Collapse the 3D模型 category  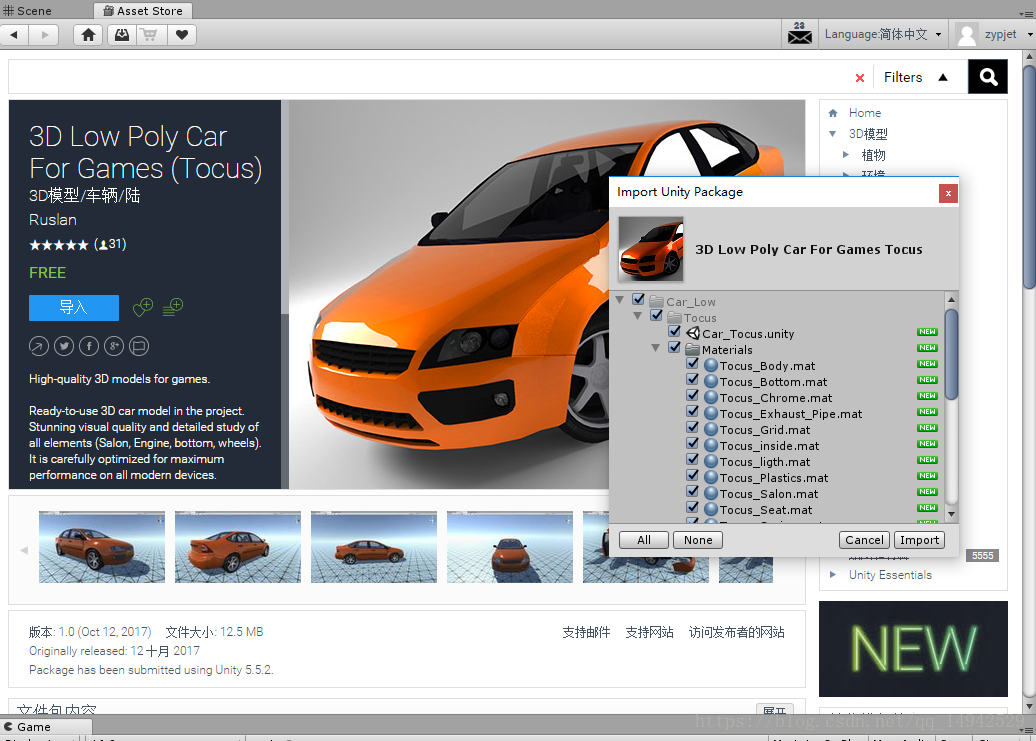click(832, 133)
